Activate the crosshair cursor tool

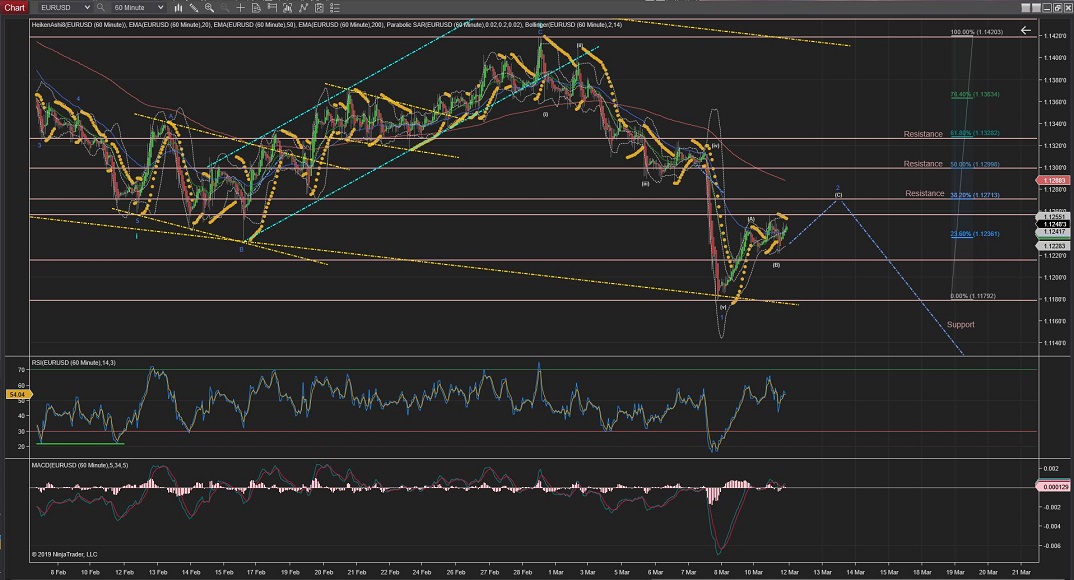[x=240, y=8]
